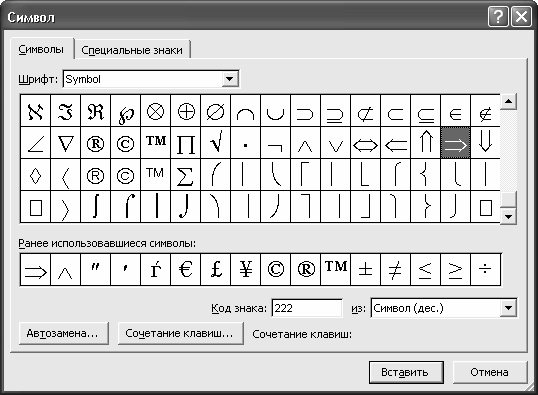The height and width of the screenshot is (395, 538).
Task: Select the pound sign in recent symbols
Action: point(215,269)
